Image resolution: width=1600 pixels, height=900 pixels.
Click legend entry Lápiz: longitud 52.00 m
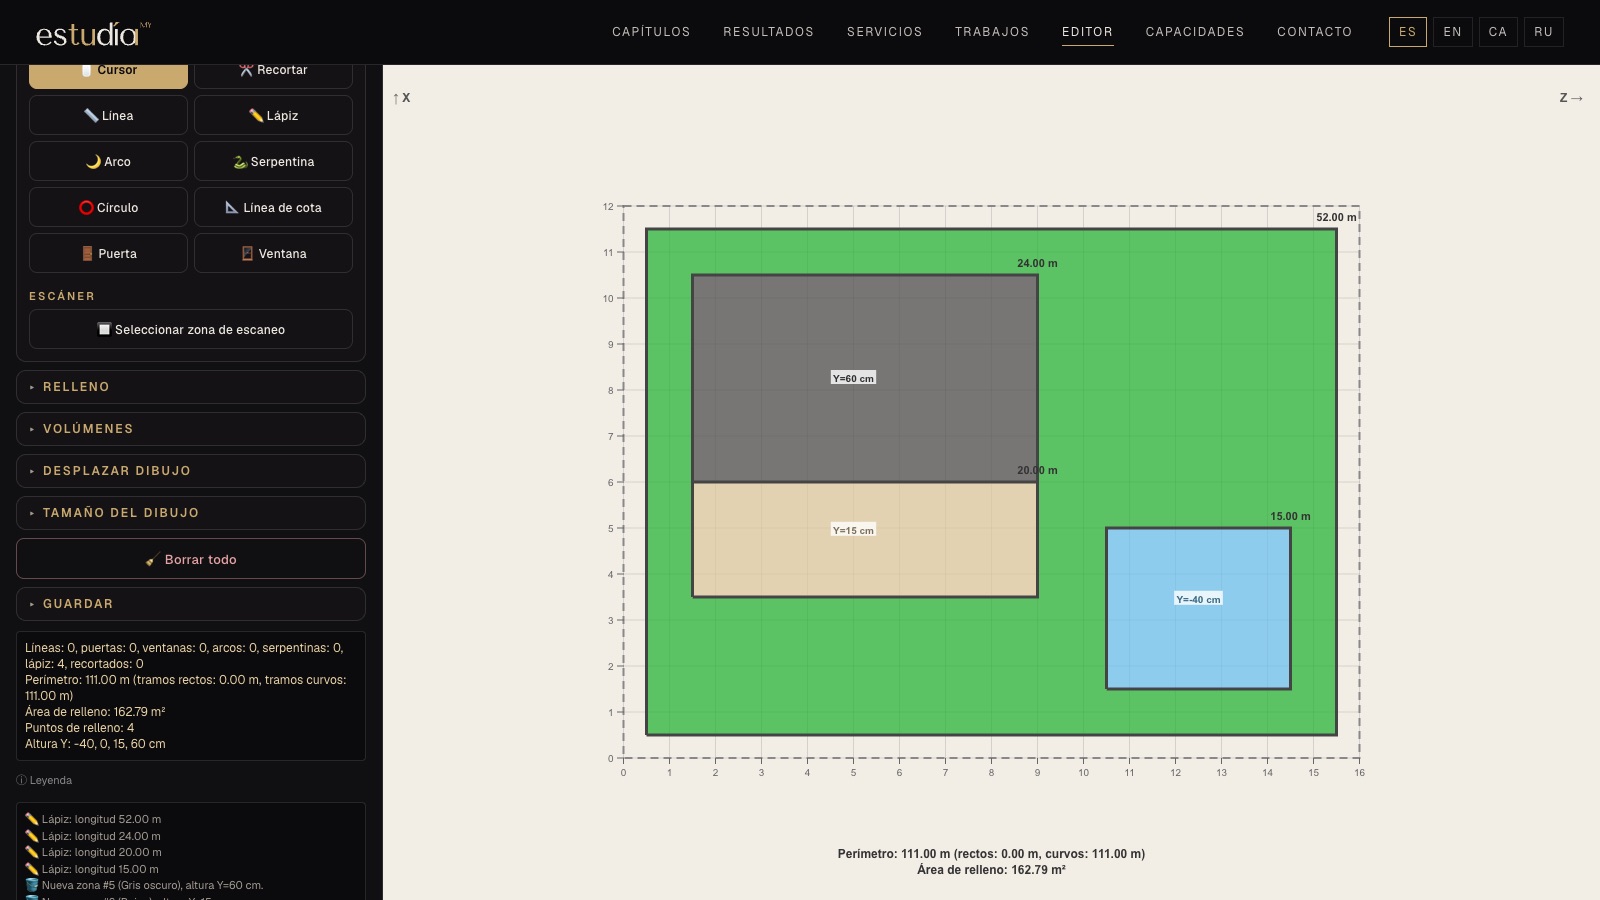click(93, 819)
